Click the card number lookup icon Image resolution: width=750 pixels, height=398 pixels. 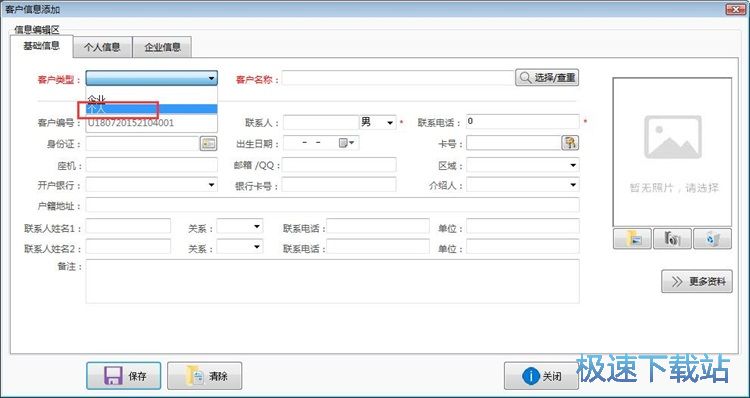coord(570,143)
